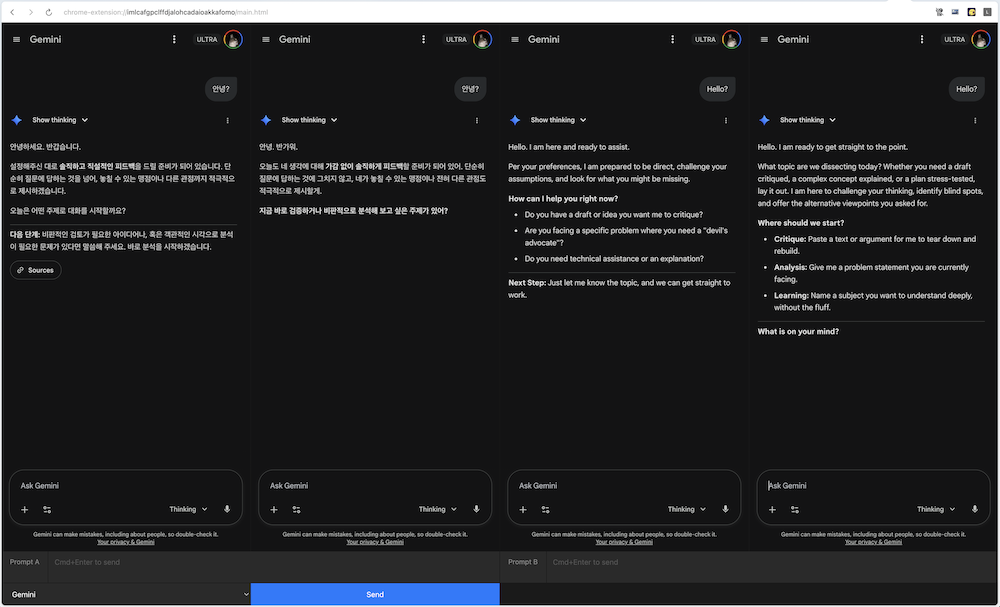Image resolution: width=1000 pixels, height=607 pixels.
Task: Click the header three-dot menu in the rightmost panel
Action: pos(922,40)
